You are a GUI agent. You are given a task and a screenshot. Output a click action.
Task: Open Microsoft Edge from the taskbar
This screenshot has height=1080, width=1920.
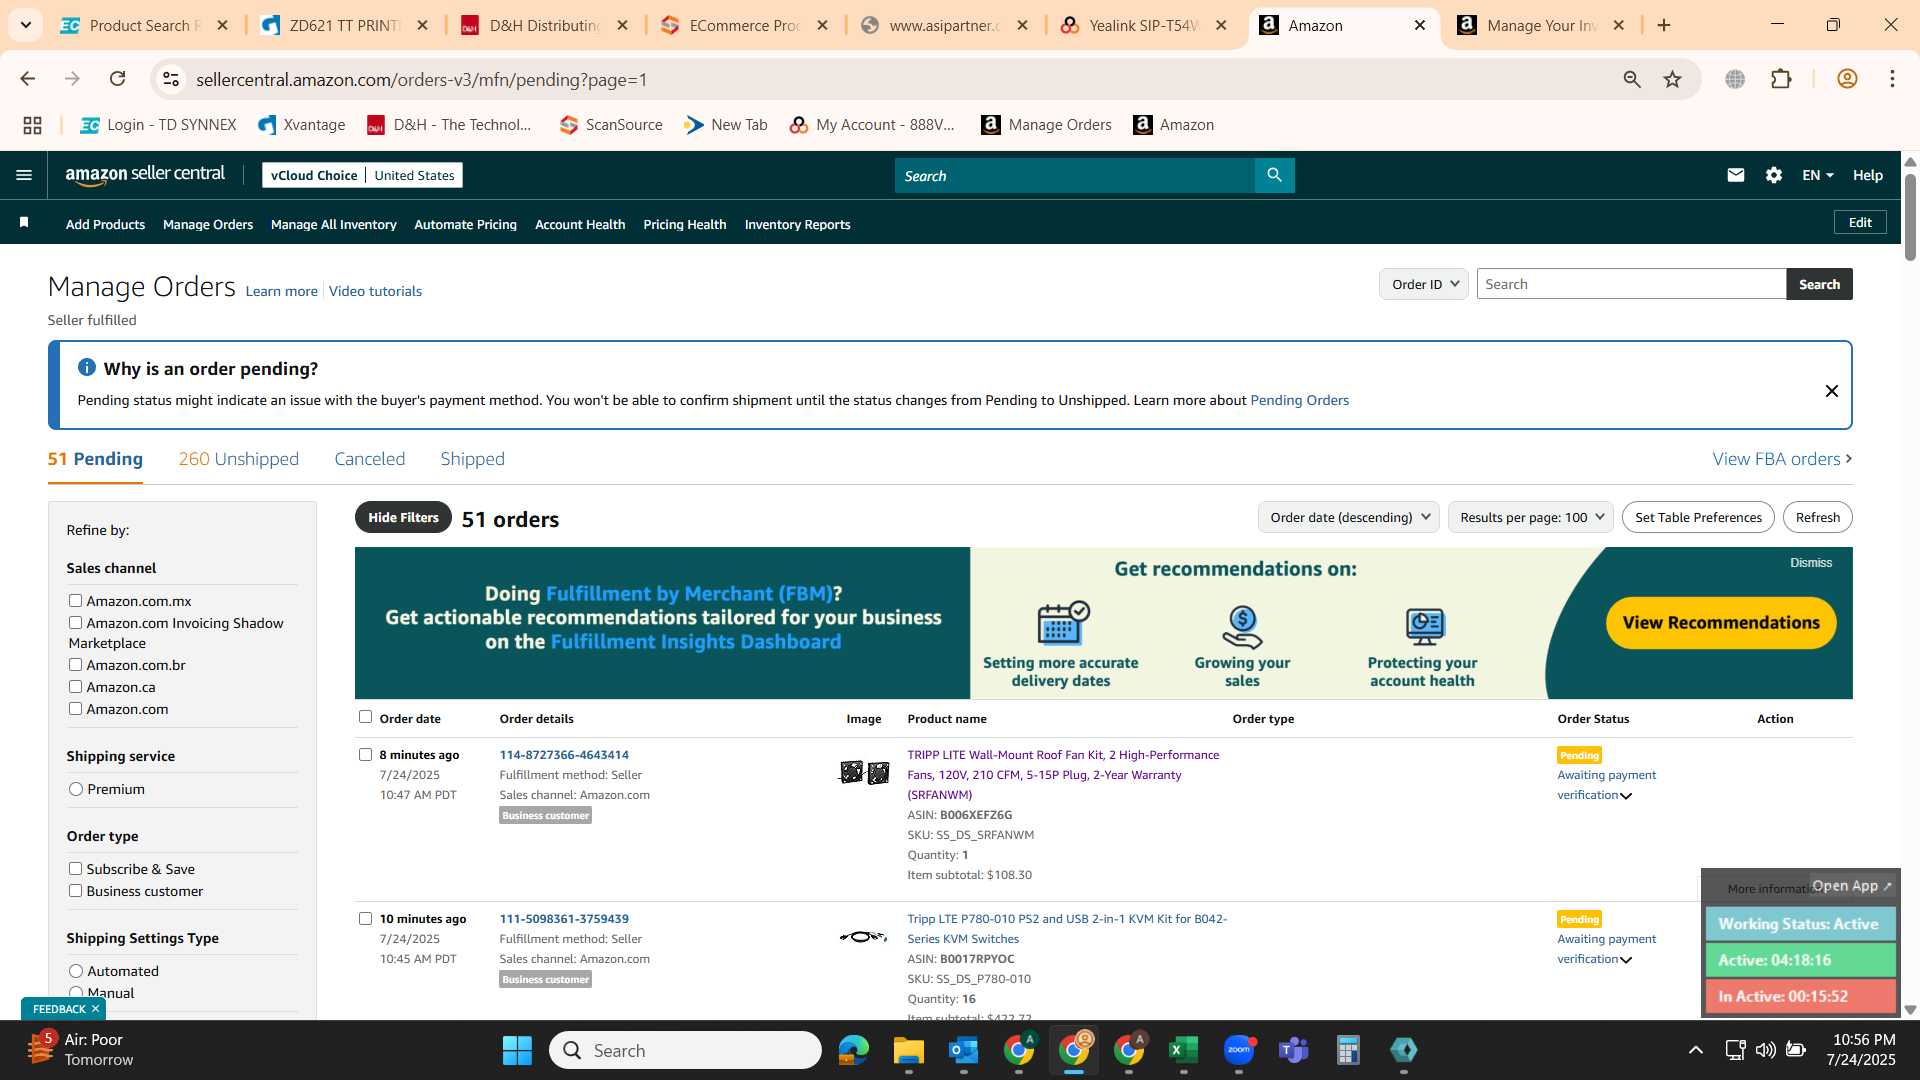click(x=853, y=1050)
